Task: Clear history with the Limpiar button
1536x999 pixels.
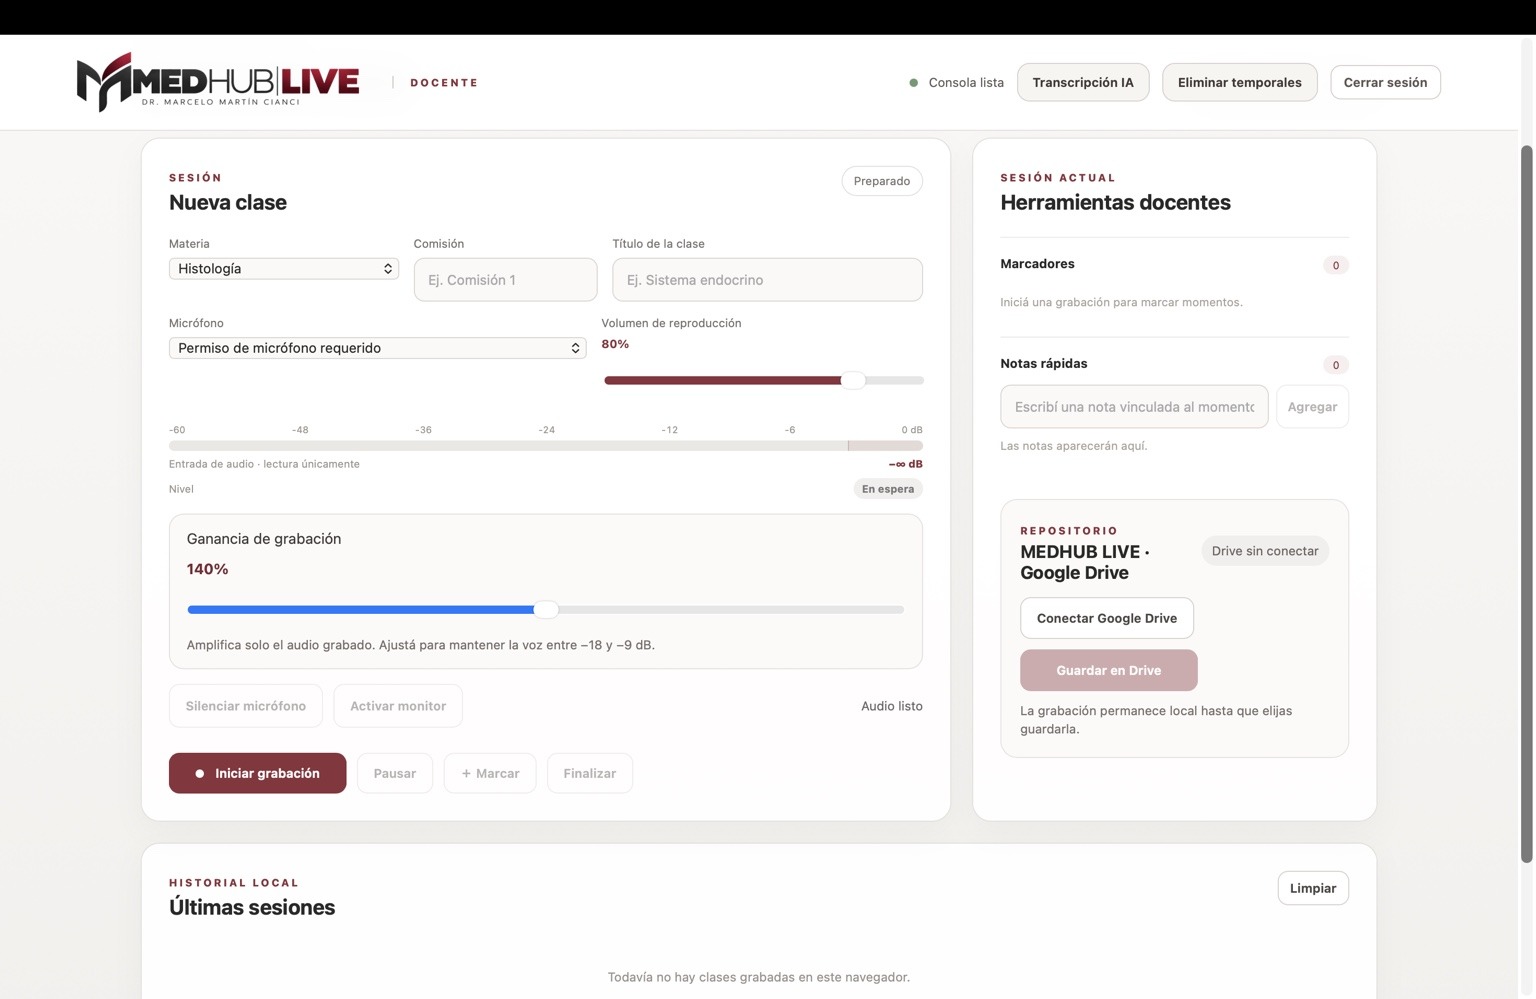Action: 1313,888
